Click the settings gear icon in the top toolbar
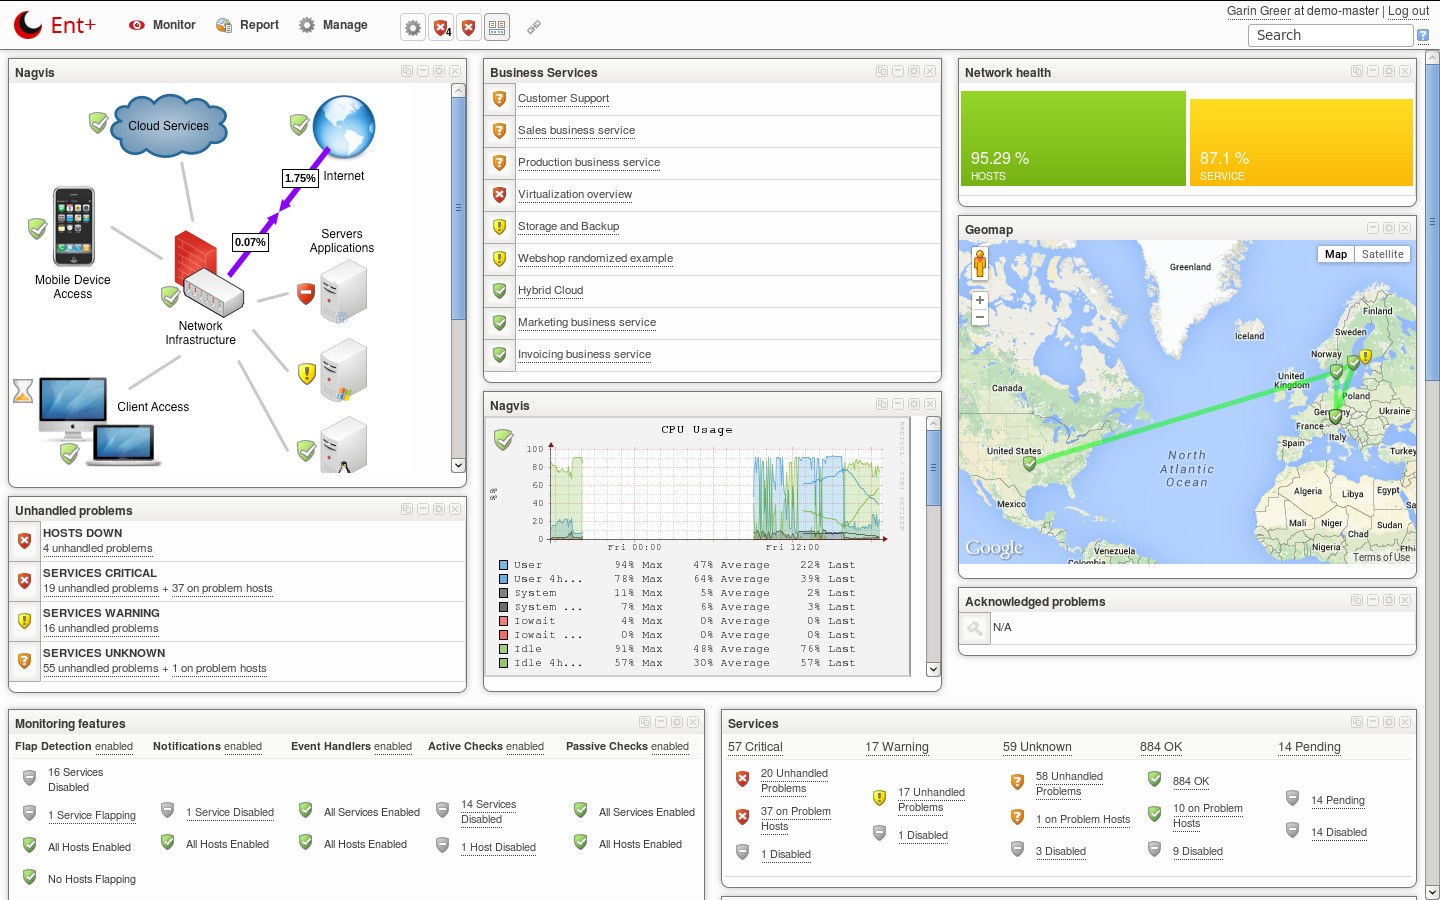 tap(413, 28)
